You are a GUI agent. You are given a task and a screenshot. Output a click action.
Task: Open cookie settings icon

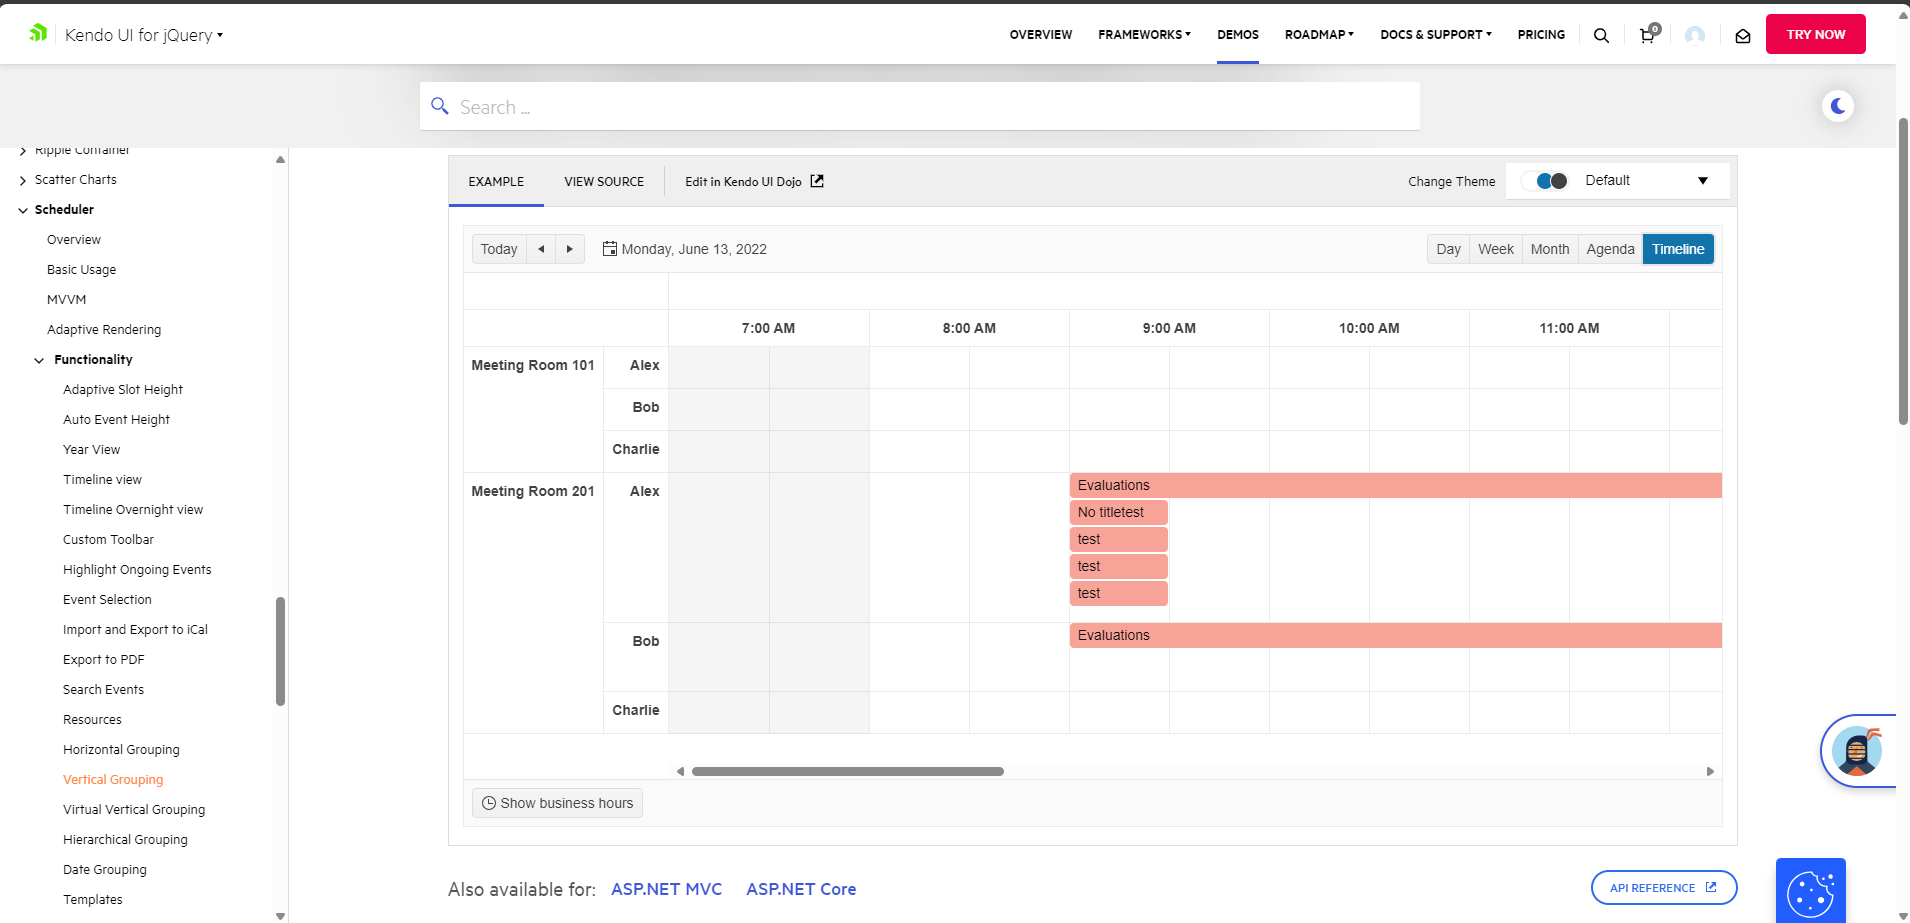point(1810,891)
